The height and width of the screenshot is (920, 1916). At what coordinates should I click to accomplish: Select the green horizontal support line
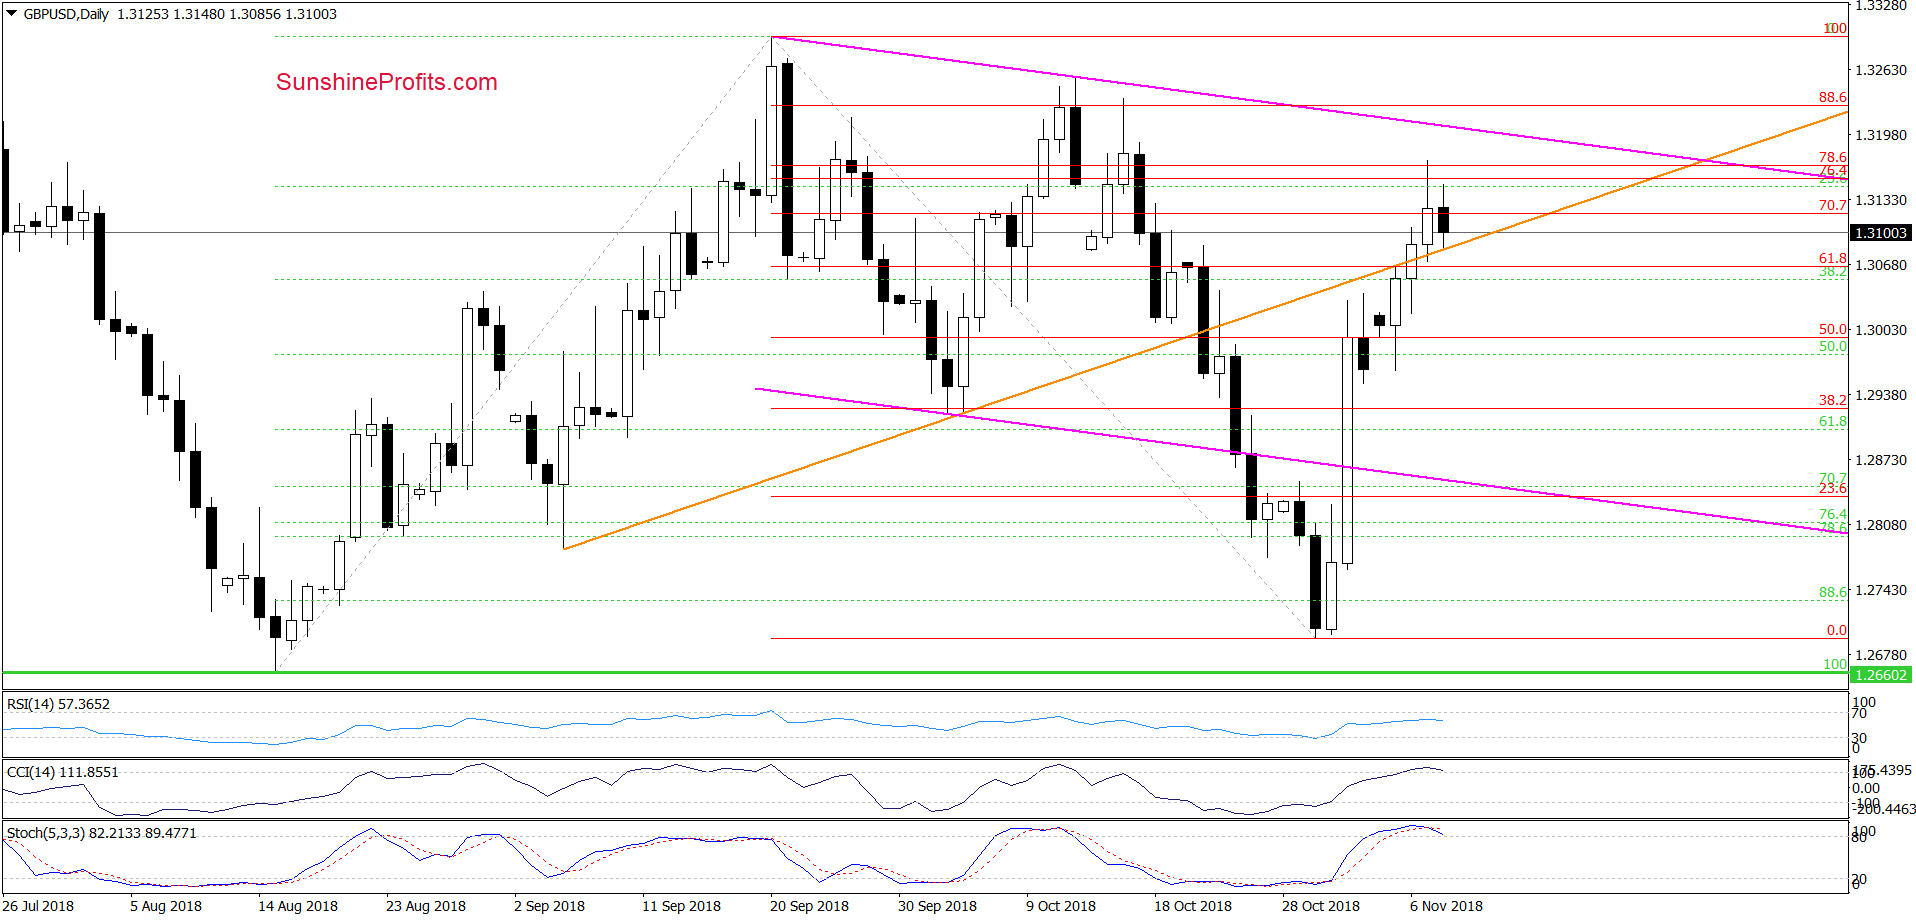(925, 672)
